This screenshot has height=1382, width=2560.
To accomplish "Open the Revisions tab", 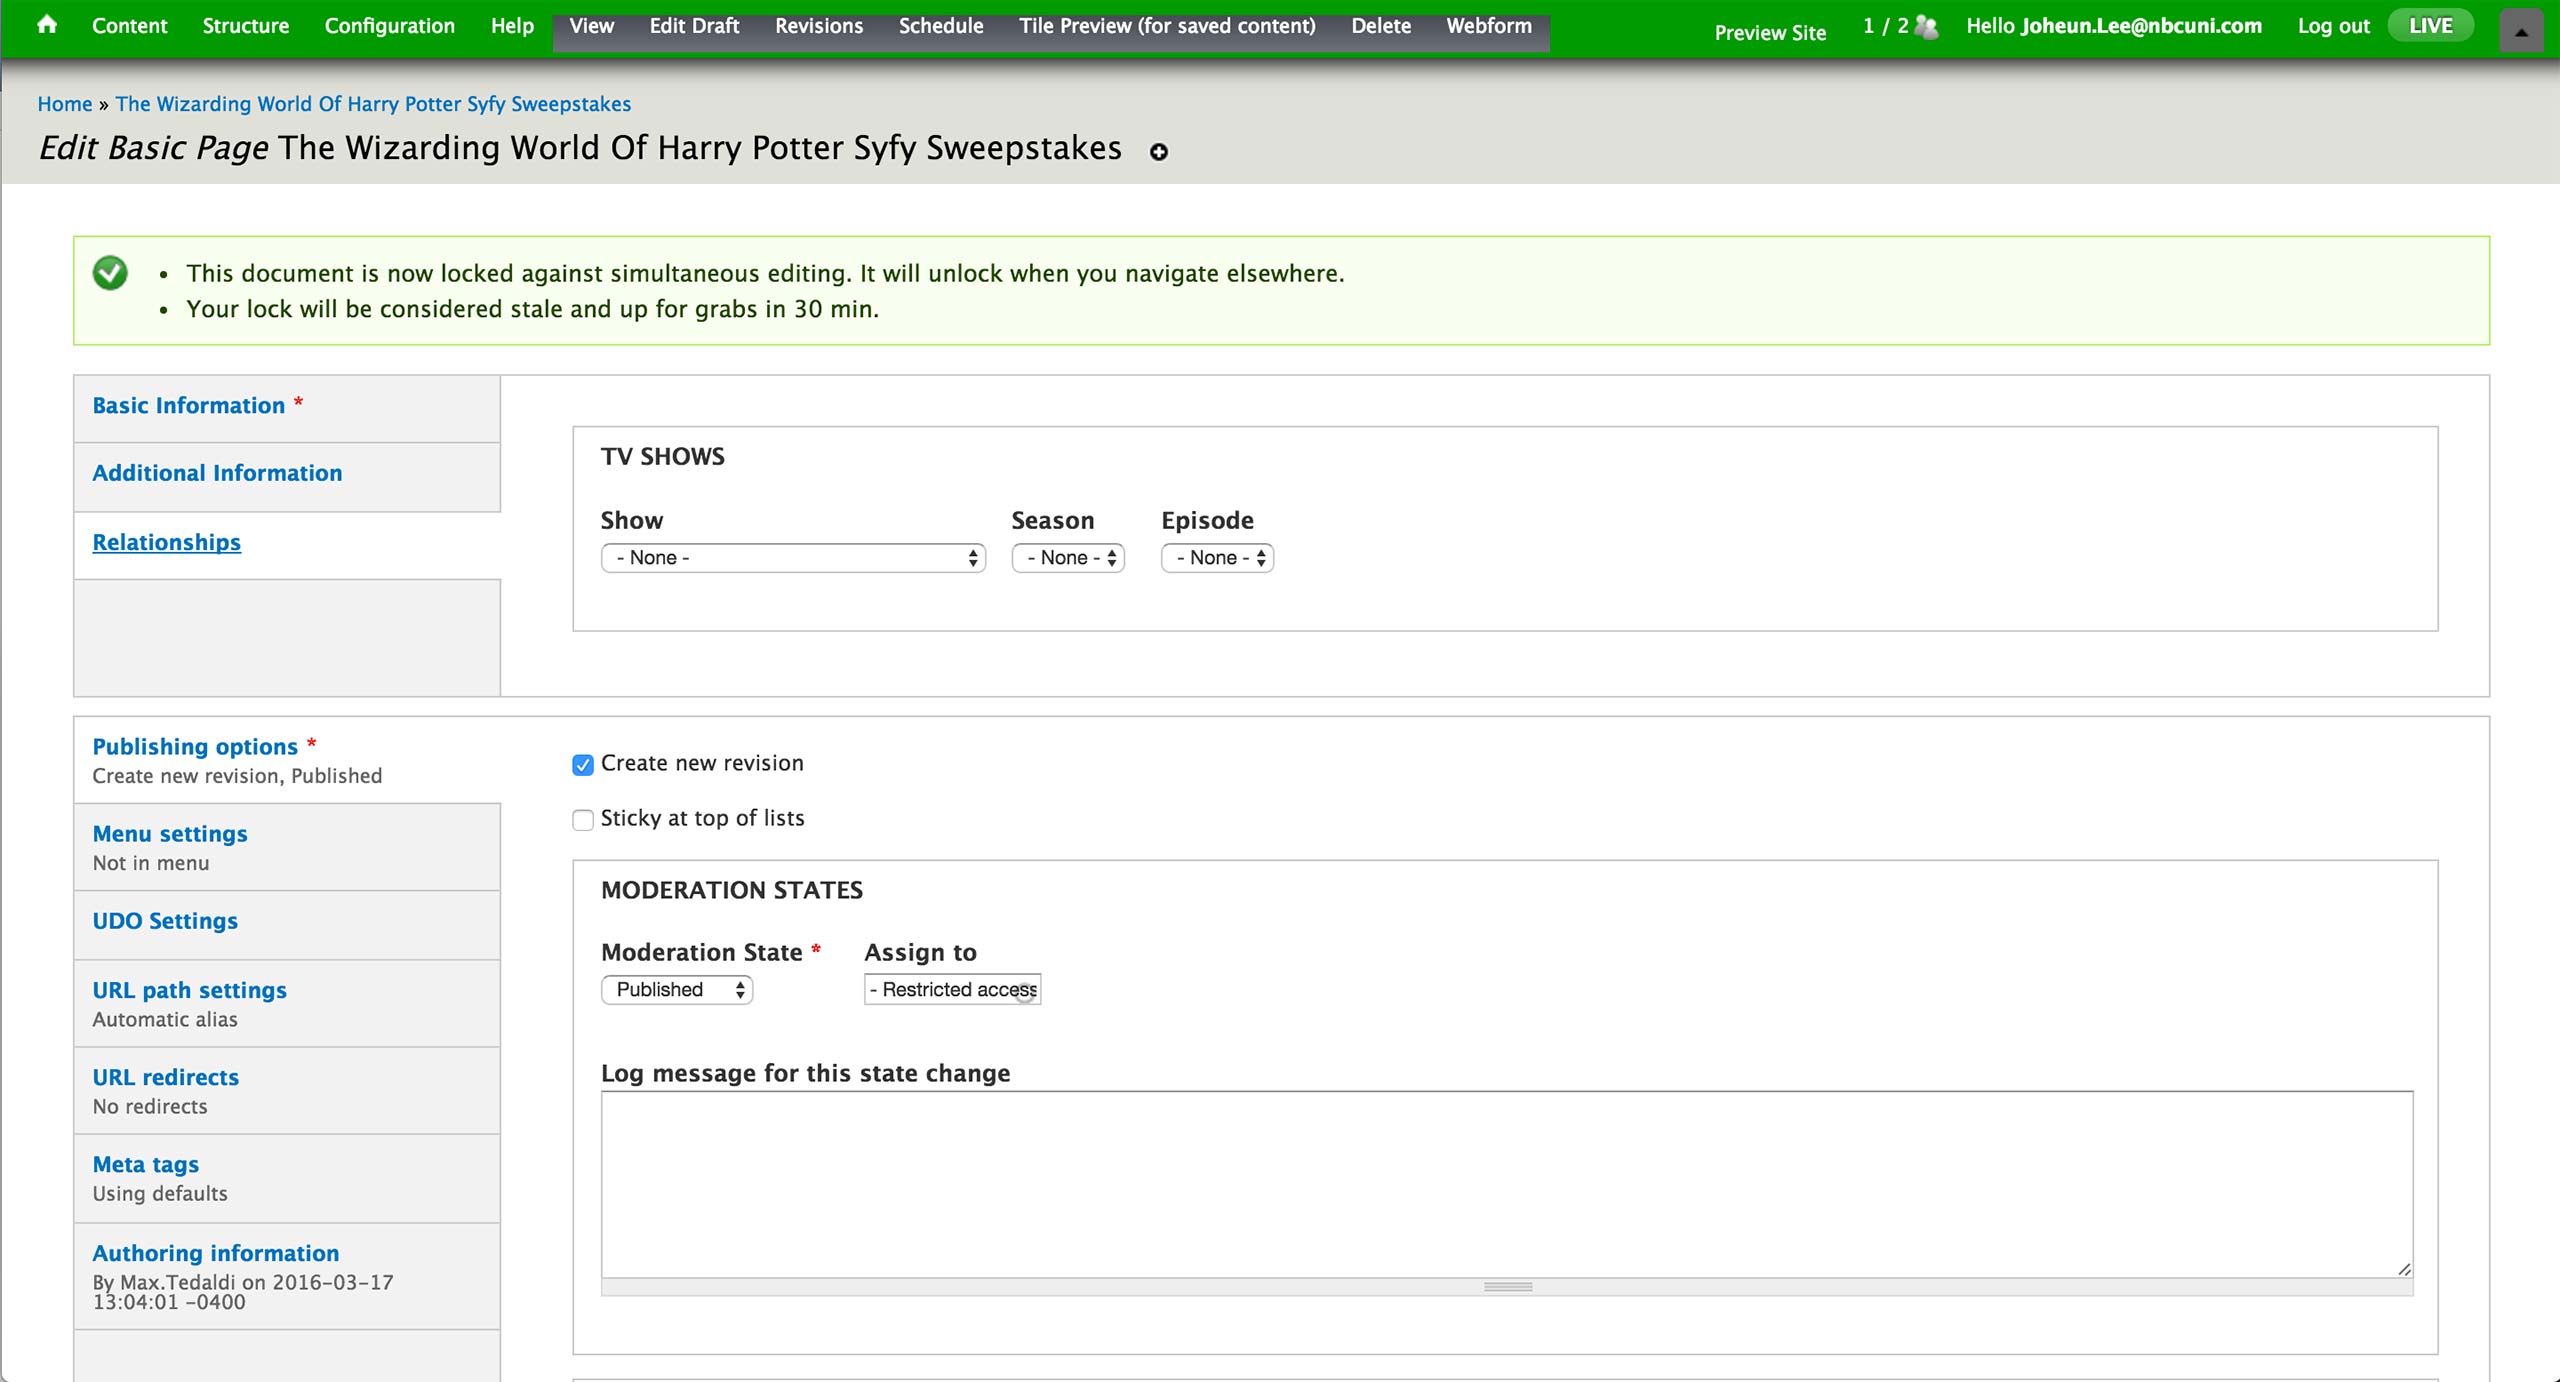I will coord(818,26).
